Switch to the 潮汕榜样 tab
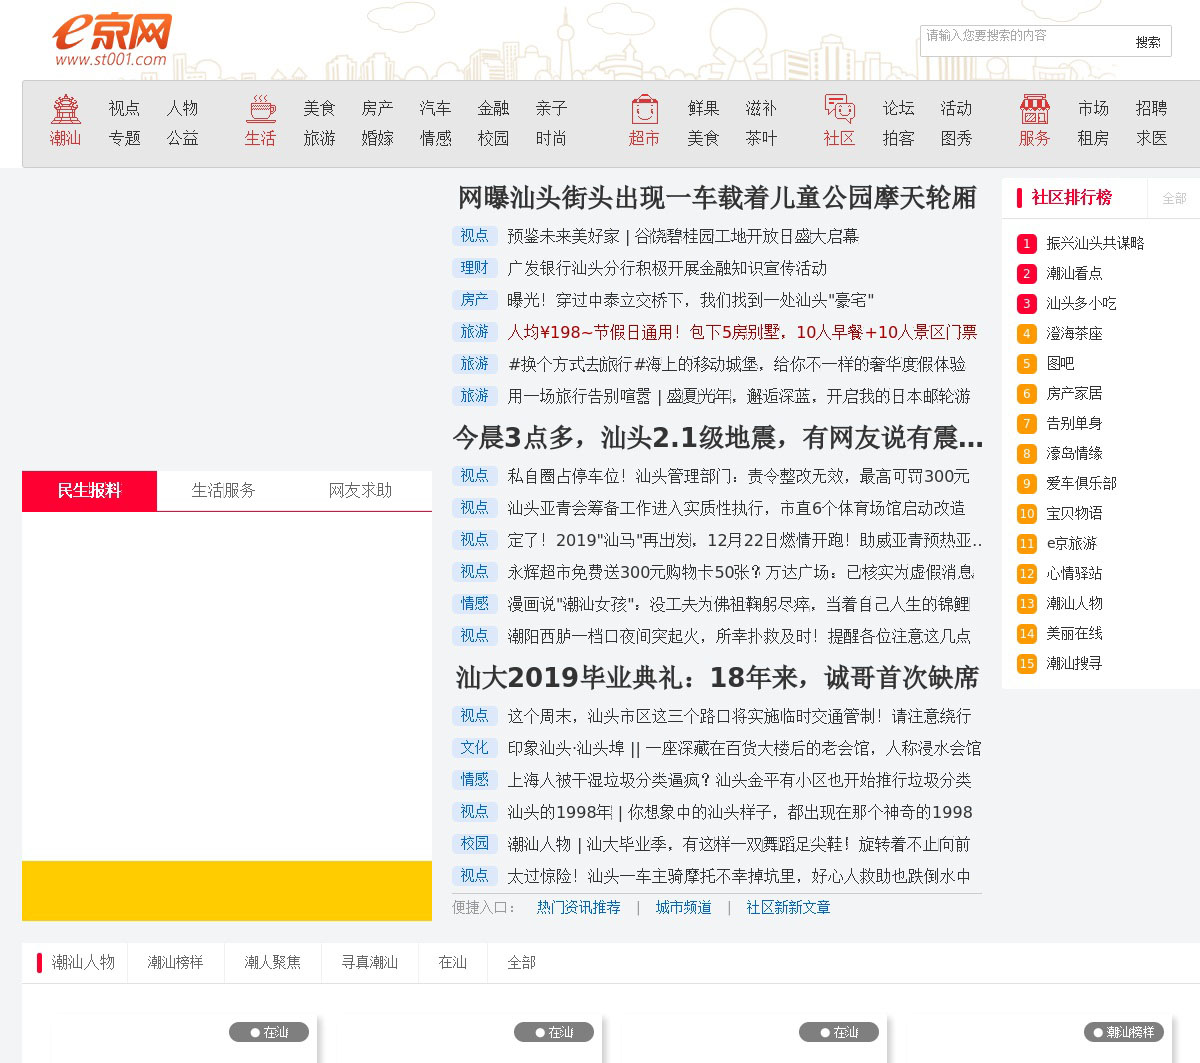1200x1063 pixels. [x=176, y=963]
